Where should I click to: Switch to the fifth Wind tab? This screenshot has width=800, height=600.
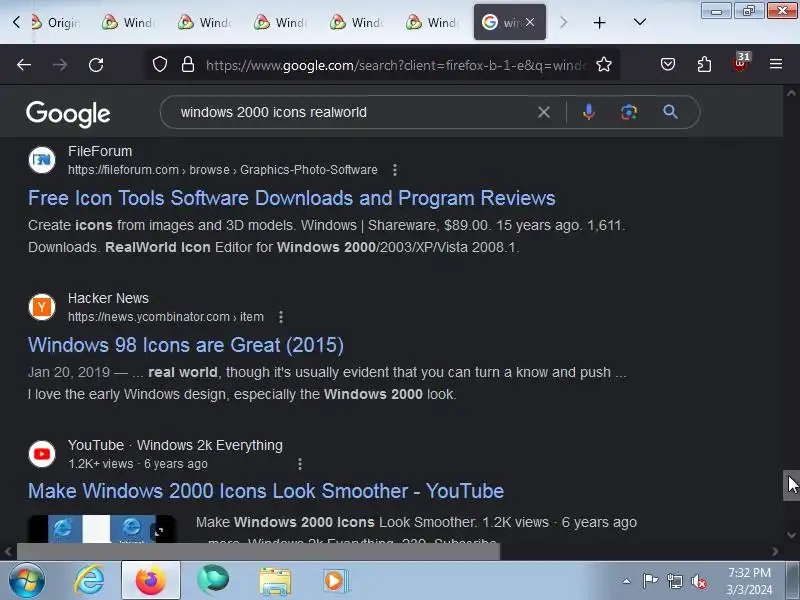point(433,22)
